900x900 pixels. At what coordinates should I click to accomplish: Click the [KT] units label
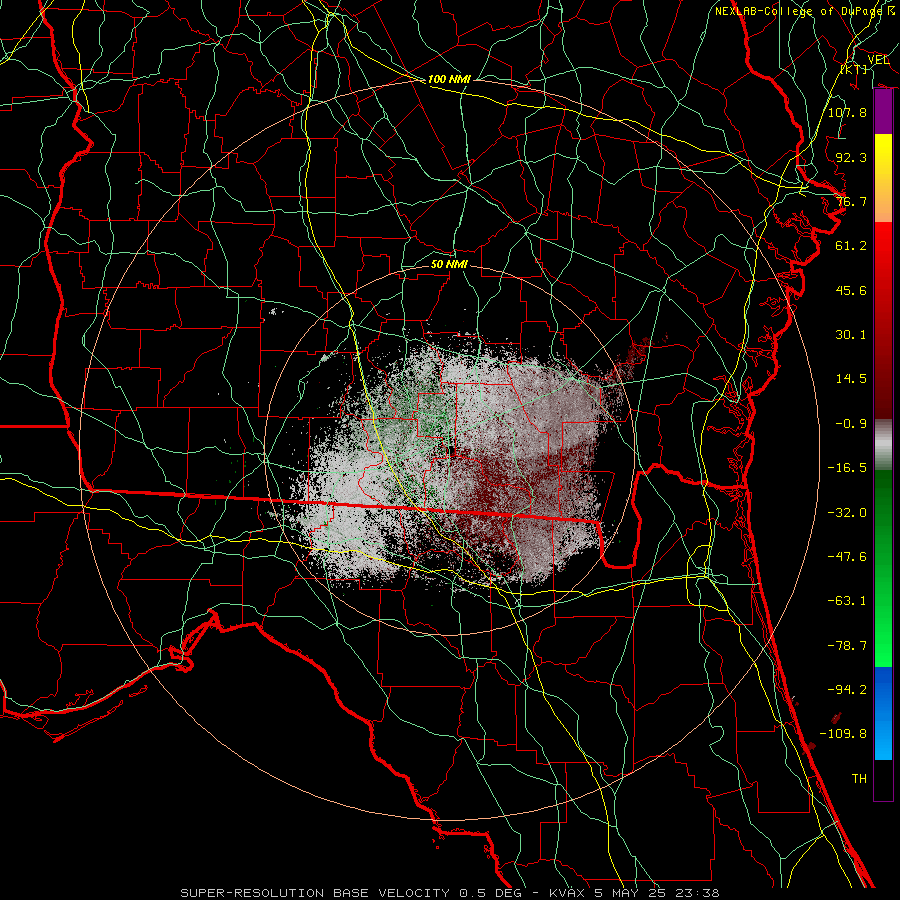[x=854, y=69]
